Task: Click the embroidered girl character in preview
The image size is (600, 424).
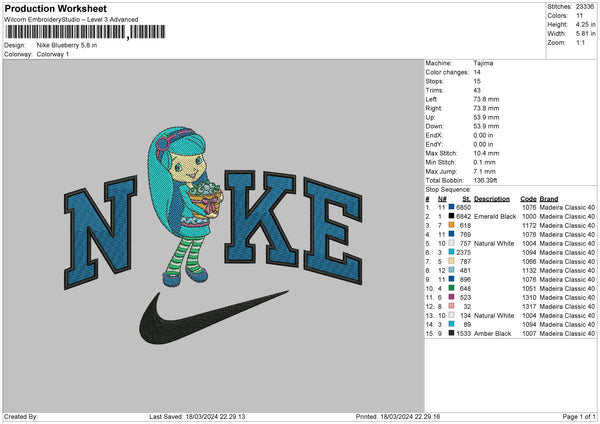Action: [186, 207]
